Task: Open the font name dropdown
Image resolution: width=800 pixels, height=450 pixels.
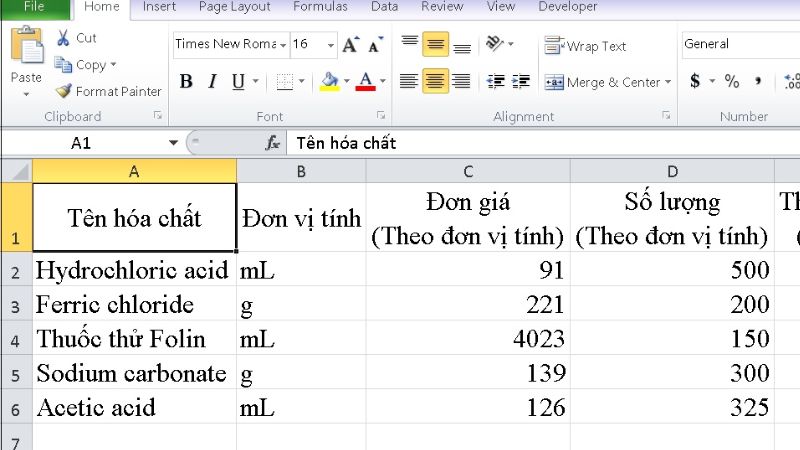Action: (x=283, y=45)
